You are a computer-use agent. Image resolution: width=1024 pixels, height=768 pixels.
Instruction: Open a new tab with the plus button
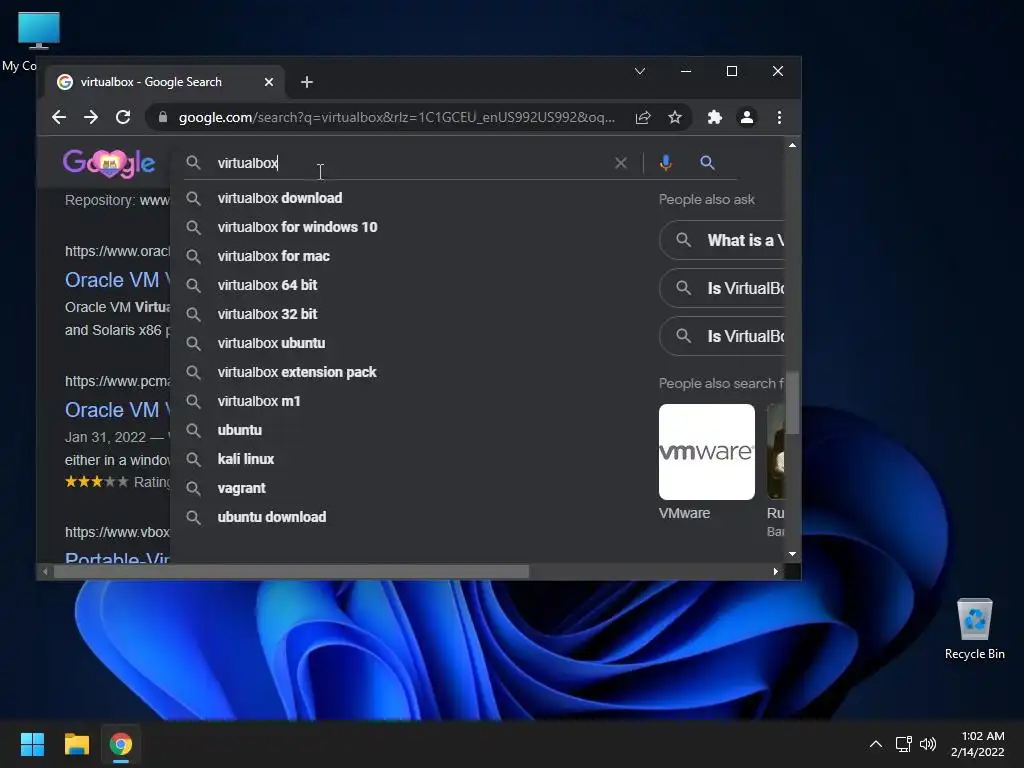[307, 82]
